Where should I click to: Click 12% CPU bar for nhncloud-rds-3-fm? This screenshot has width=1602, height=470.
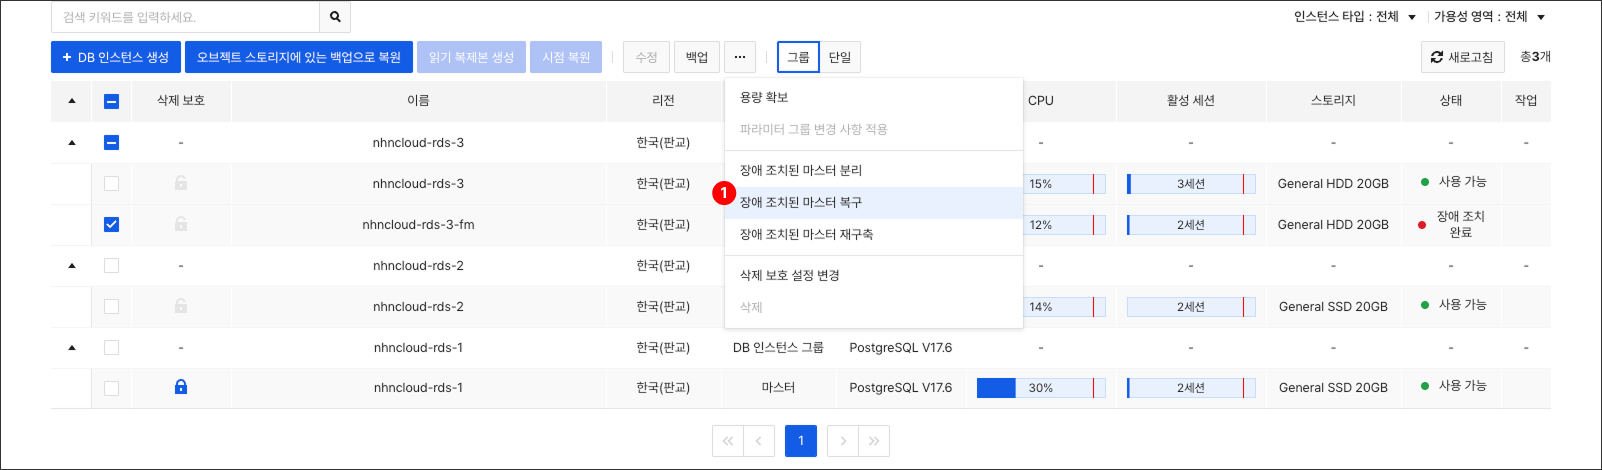(x=1064, y=225)
